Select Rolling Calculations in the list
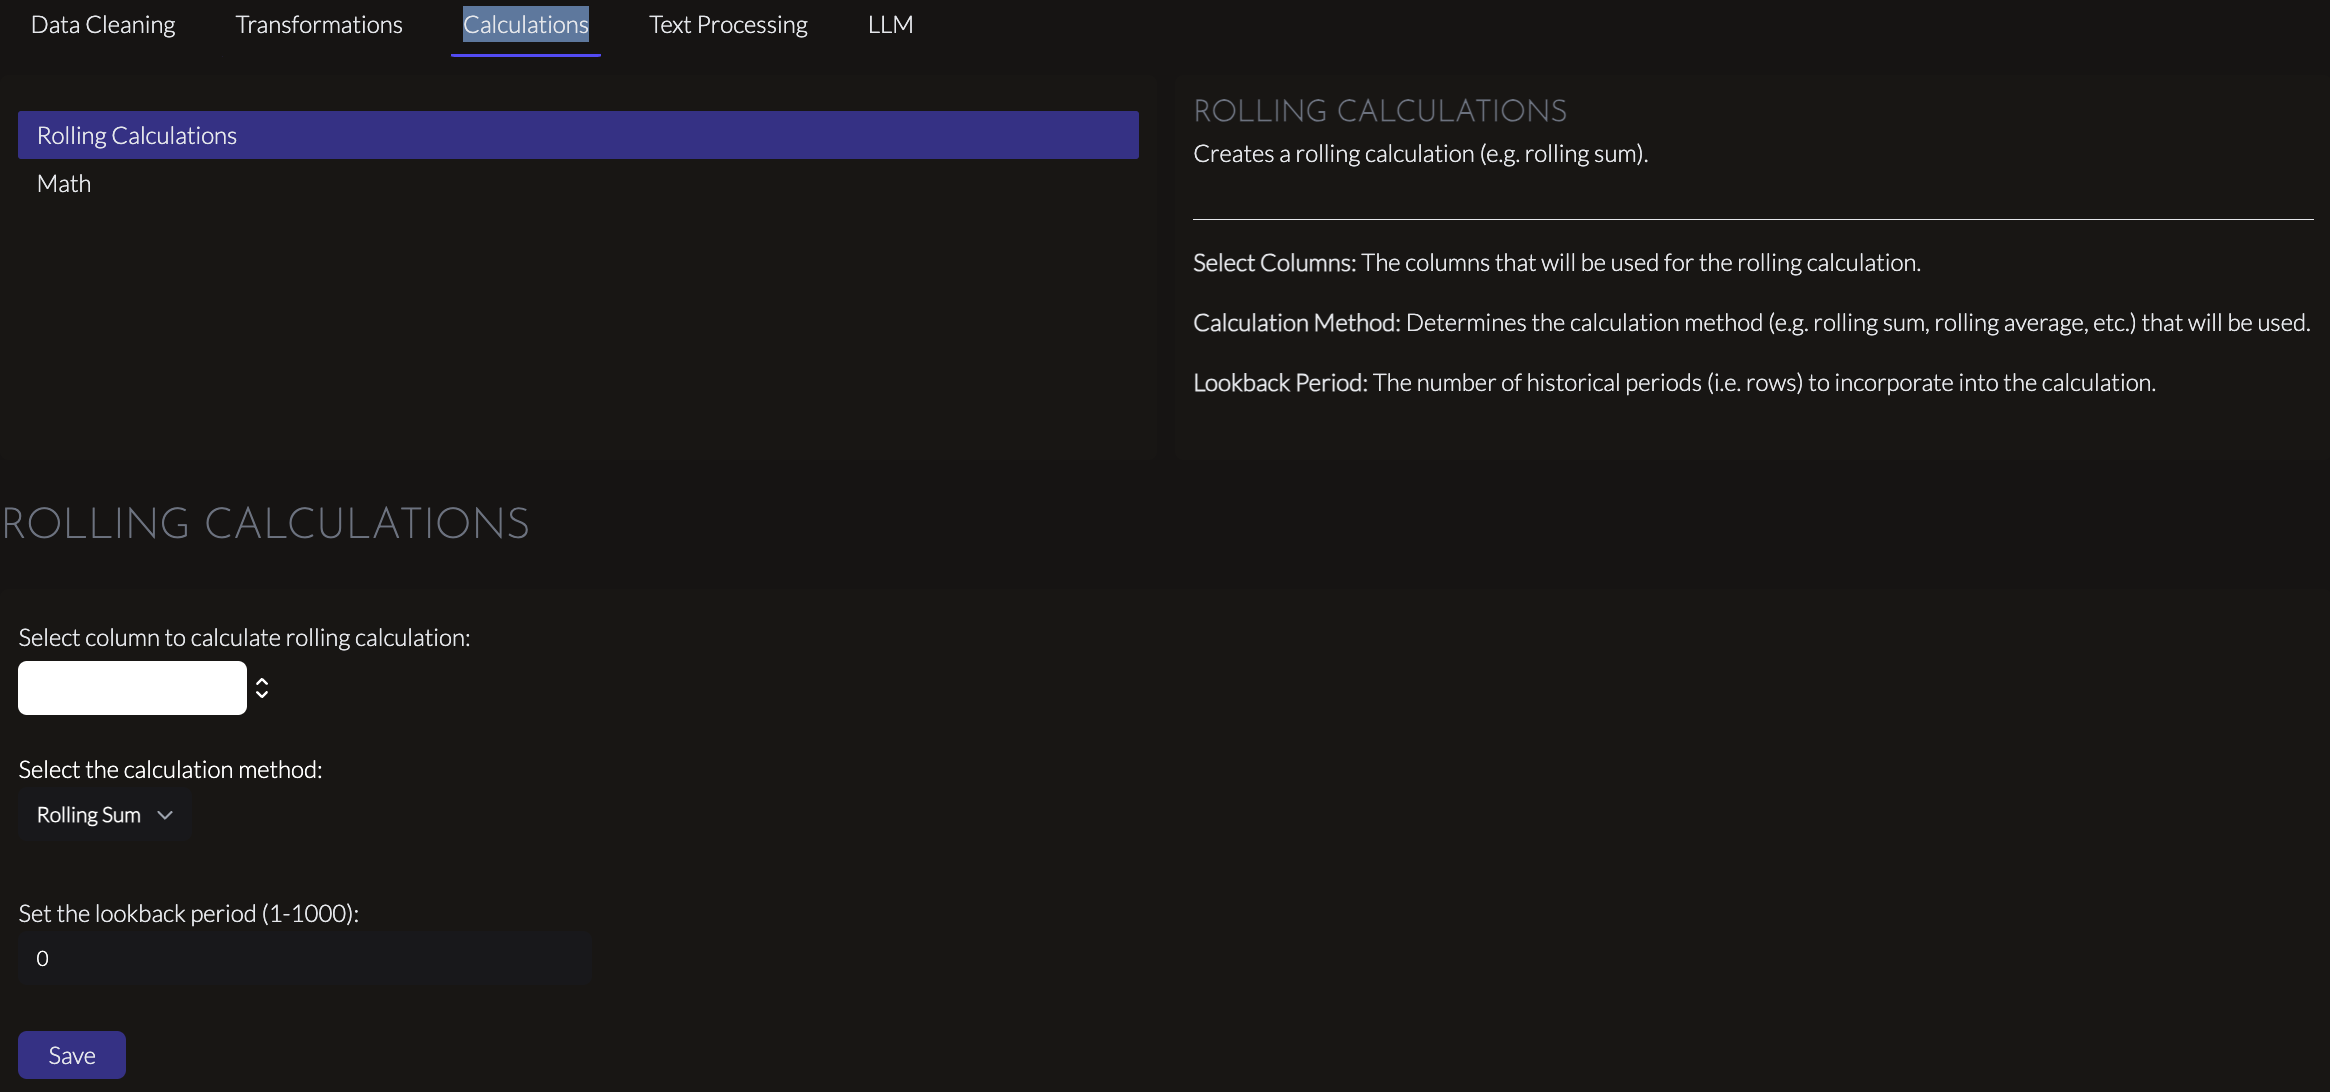Screen dimensions: 2330x1092 [x=578, y=135]
